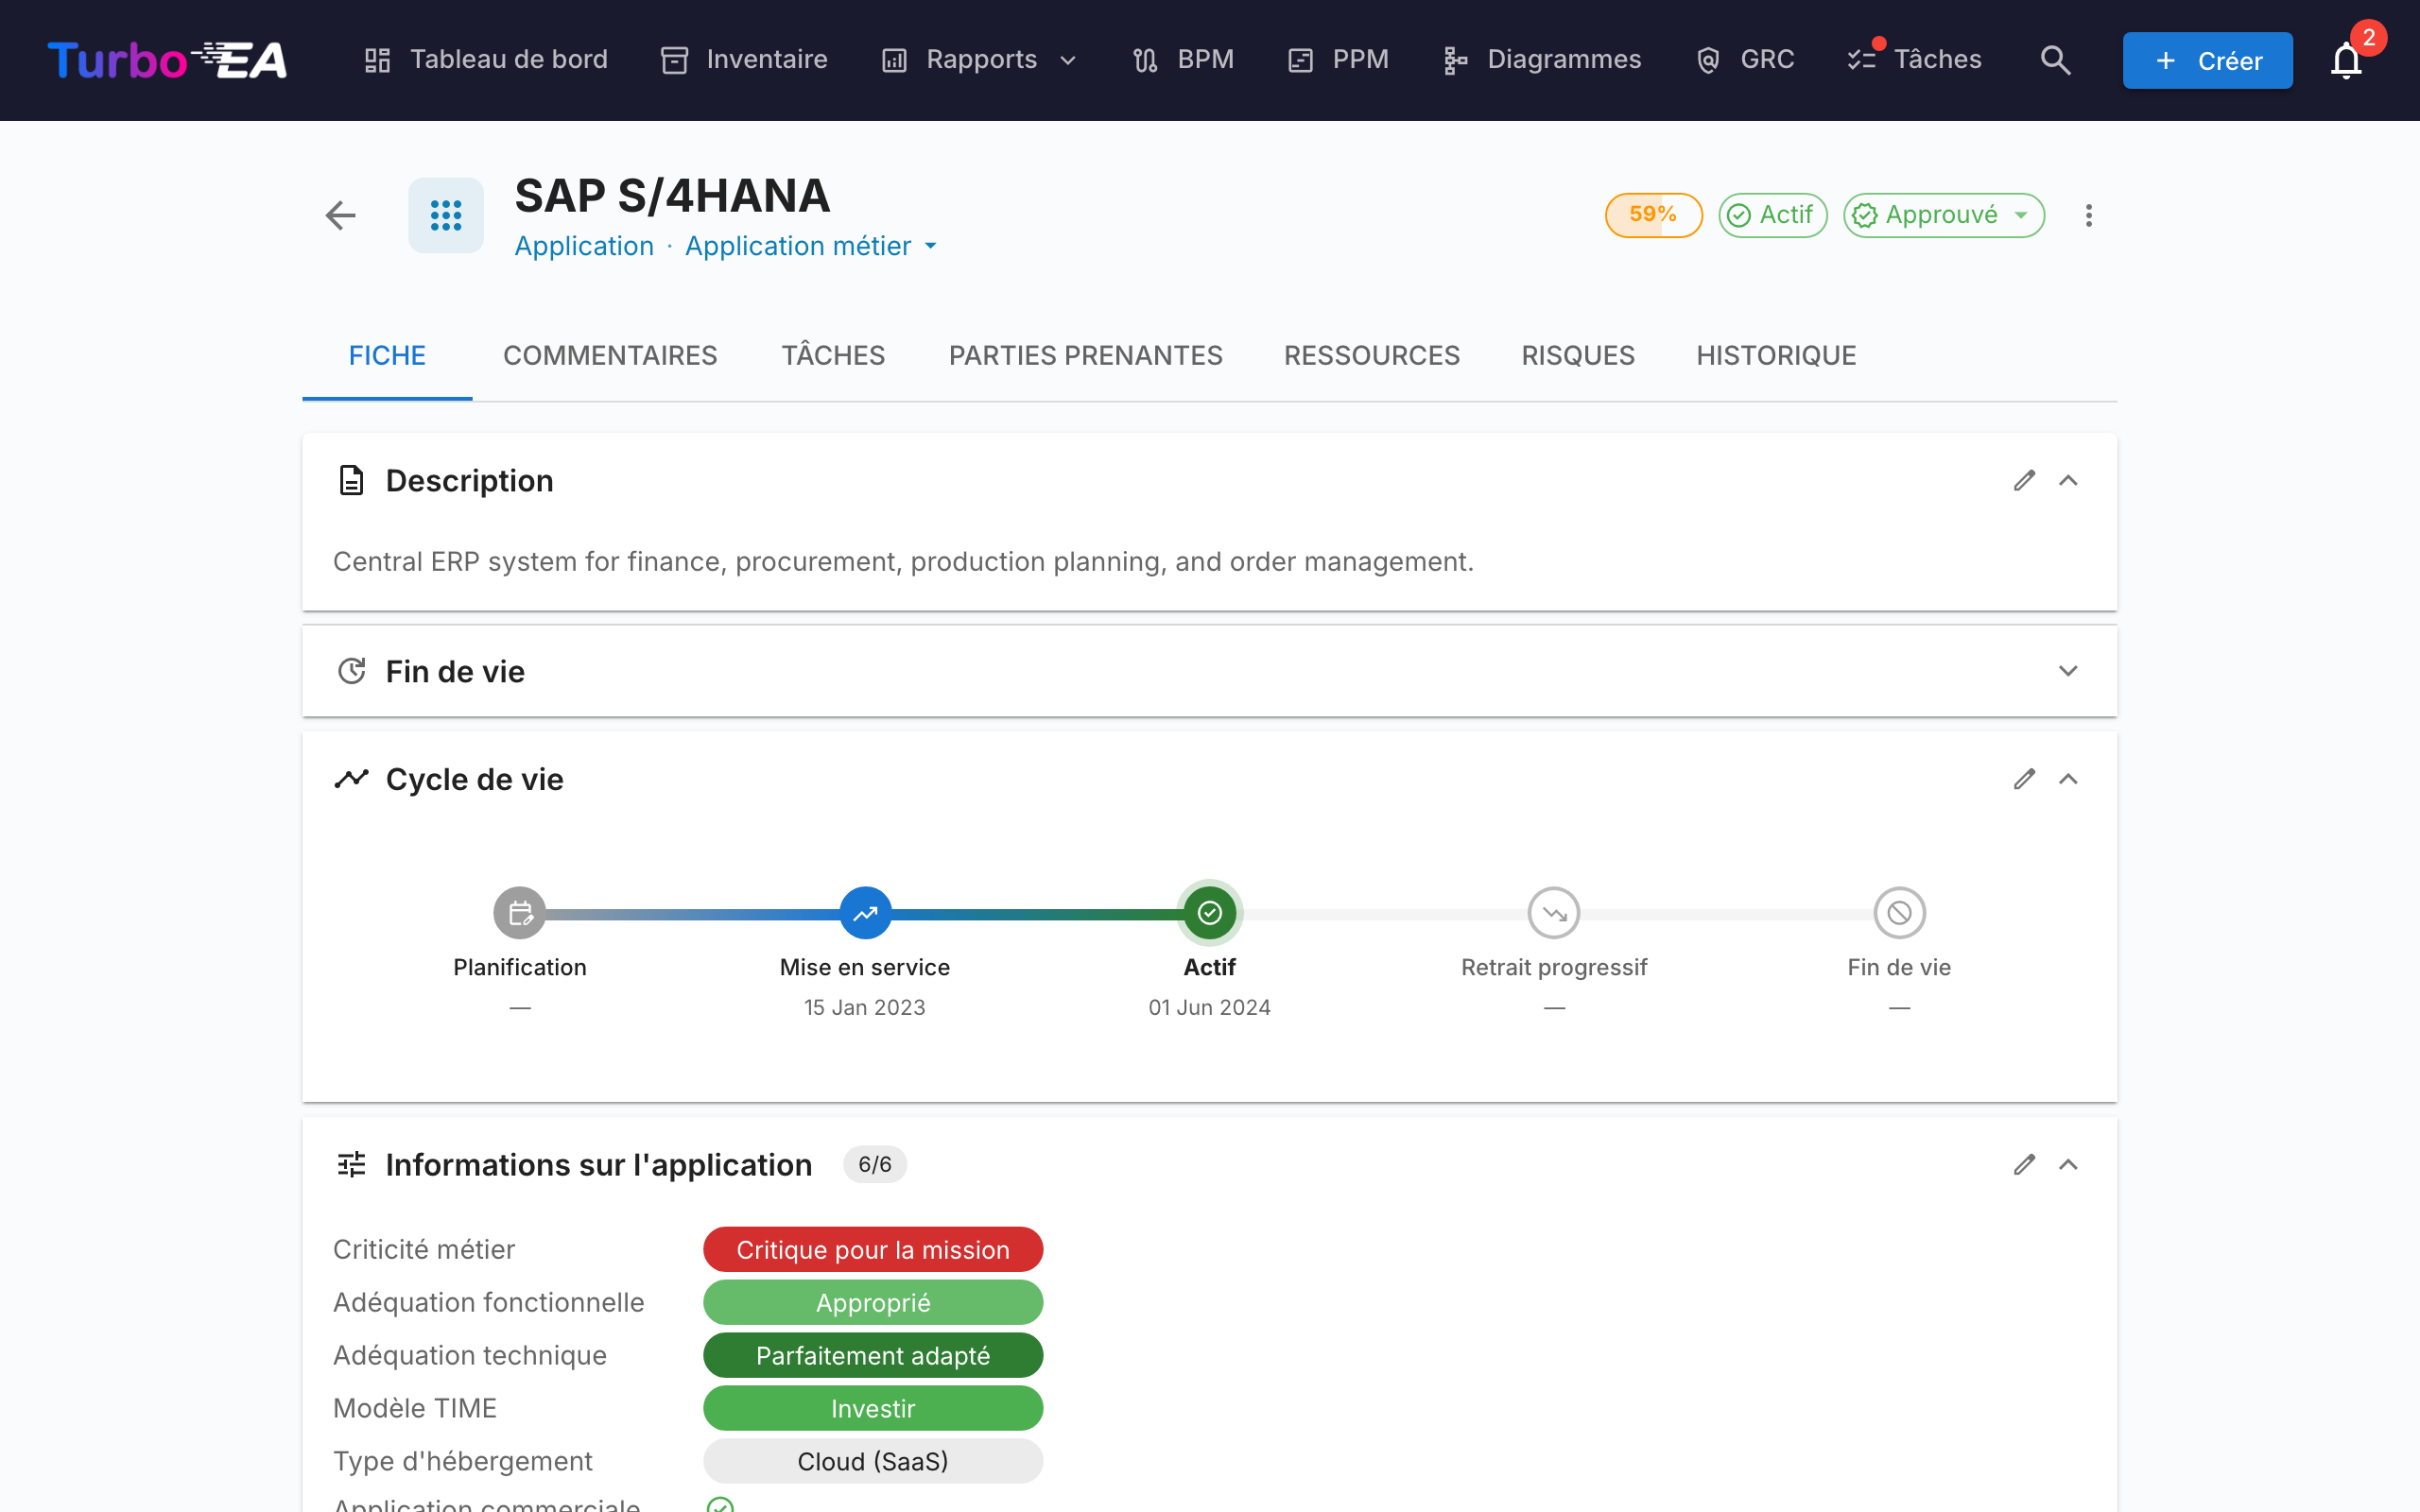Open the HISTORIQUE tab
Image resolution: width=2420 pixels, height=1512 pixels.
(x=1776, y=356)
